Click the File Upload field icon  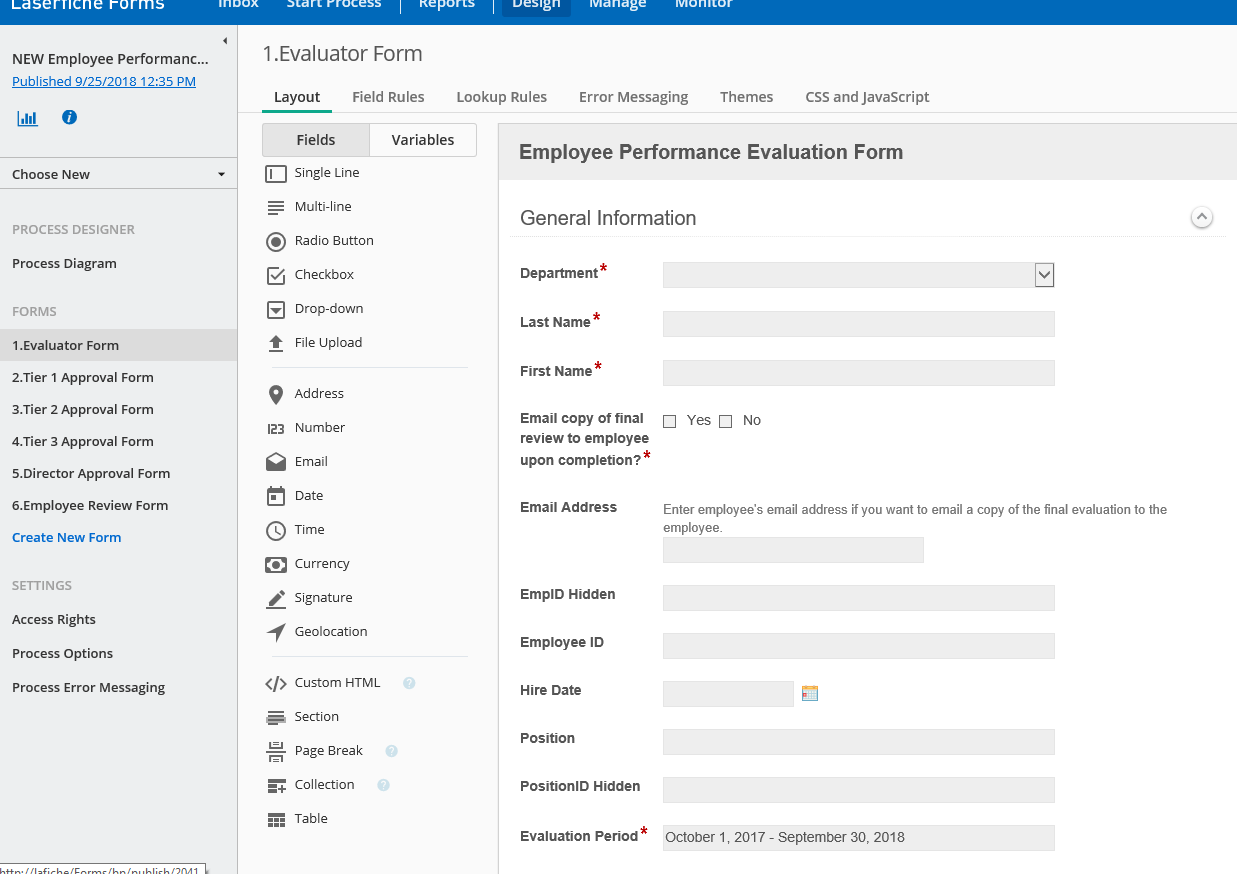click(276, 343)
